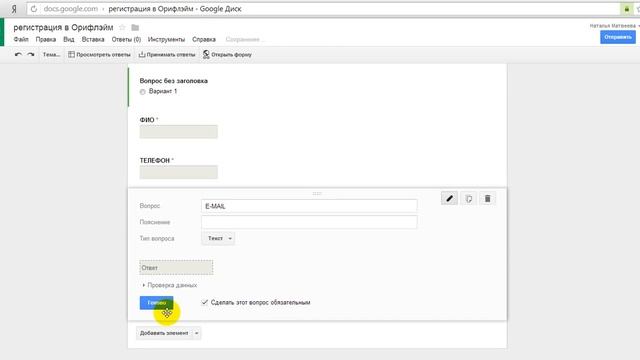This screenshot has height=360, width=640.
Task: Open the Файл menu
Action: (x=21, y=39)
